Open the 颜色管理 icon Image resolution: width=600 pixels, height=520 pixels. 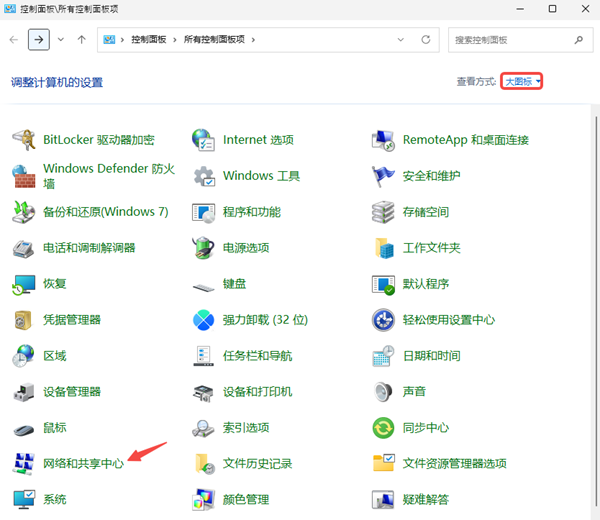tap(203, 500)
